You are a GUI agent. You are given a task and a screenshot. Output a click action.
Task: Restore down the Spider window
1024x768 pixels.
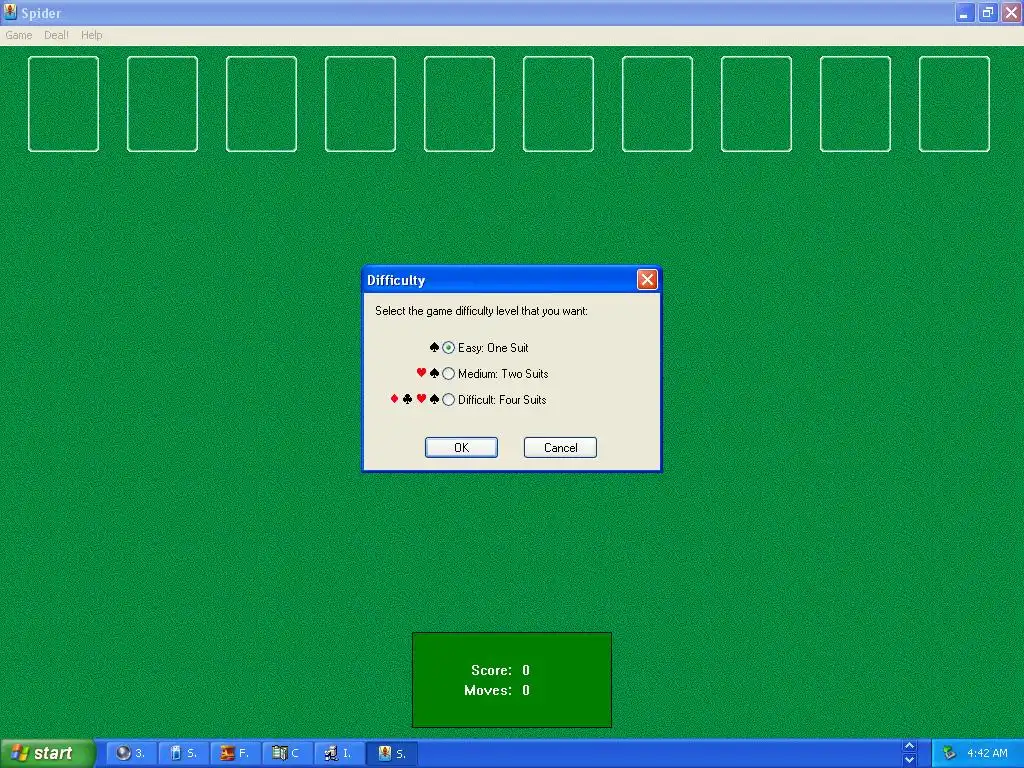987,12
